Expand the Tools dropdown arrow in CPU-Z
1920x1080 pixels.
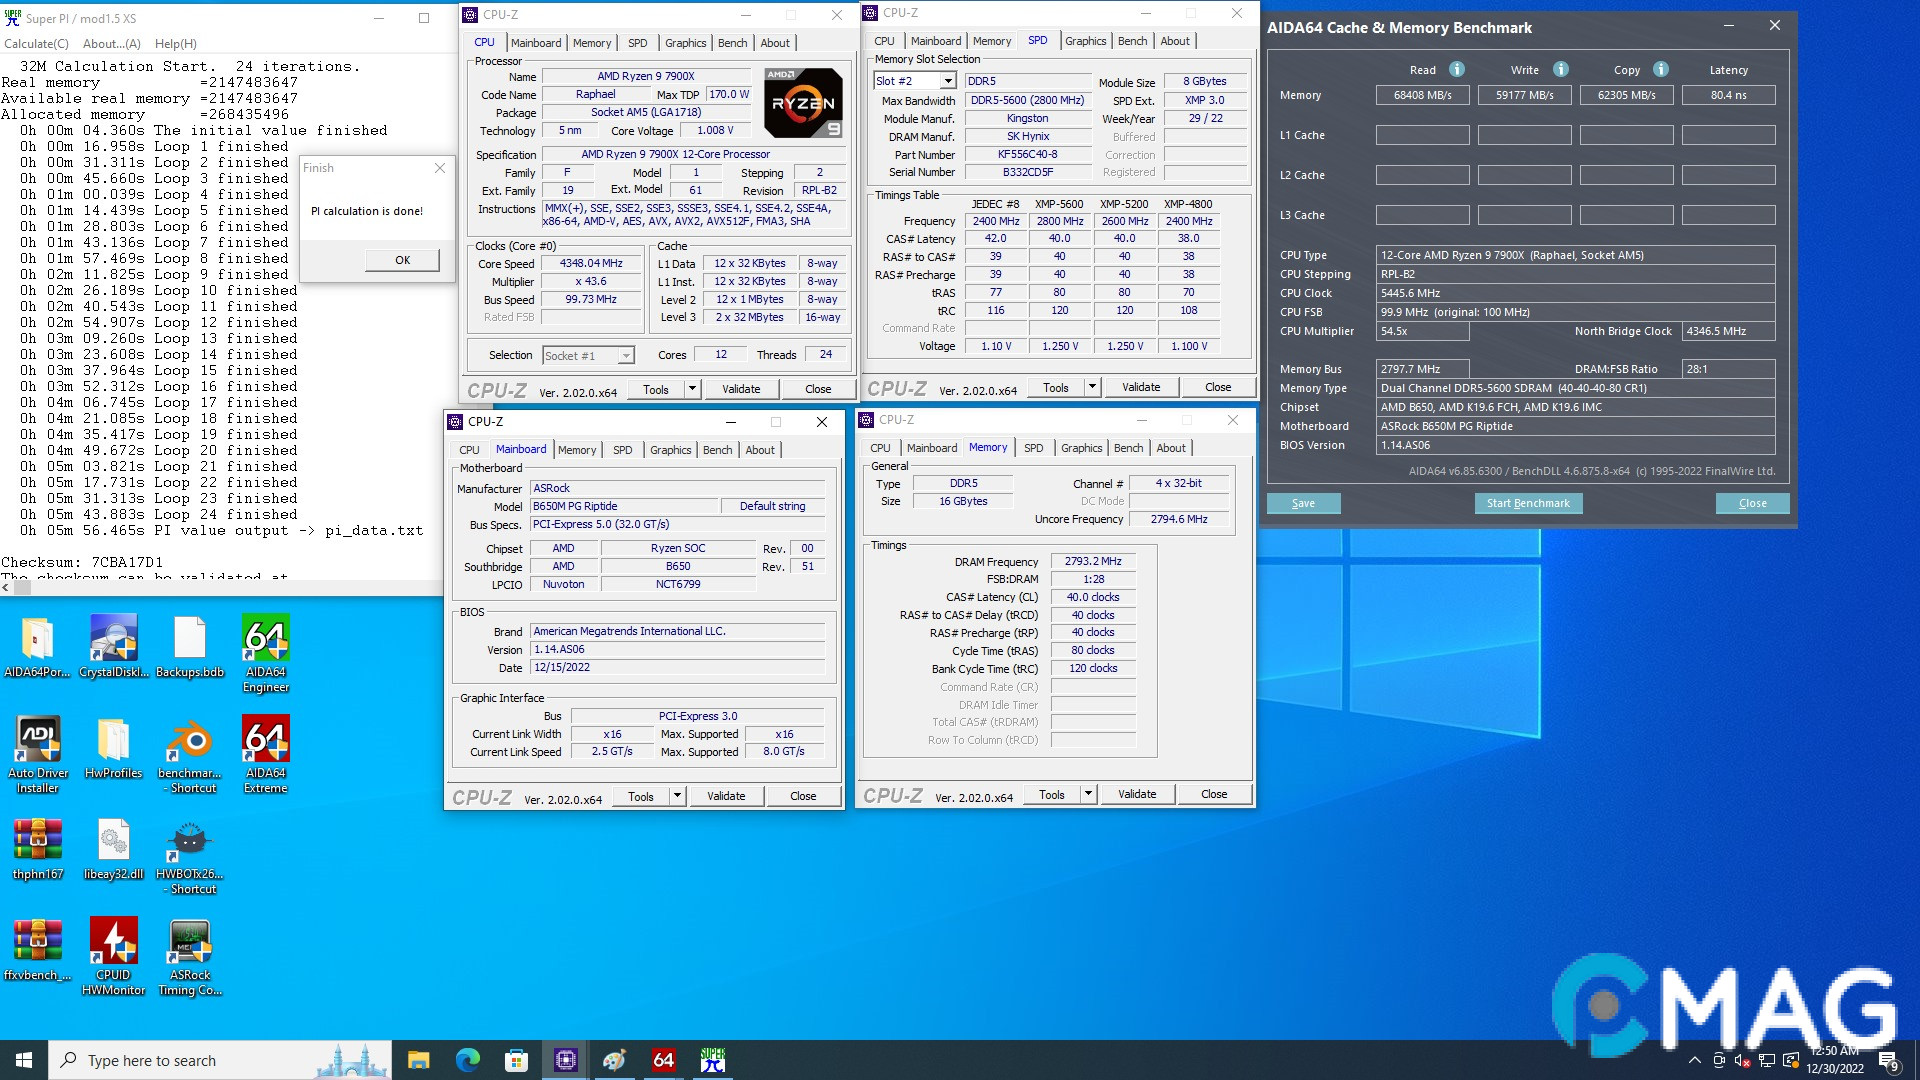point(692,389)
